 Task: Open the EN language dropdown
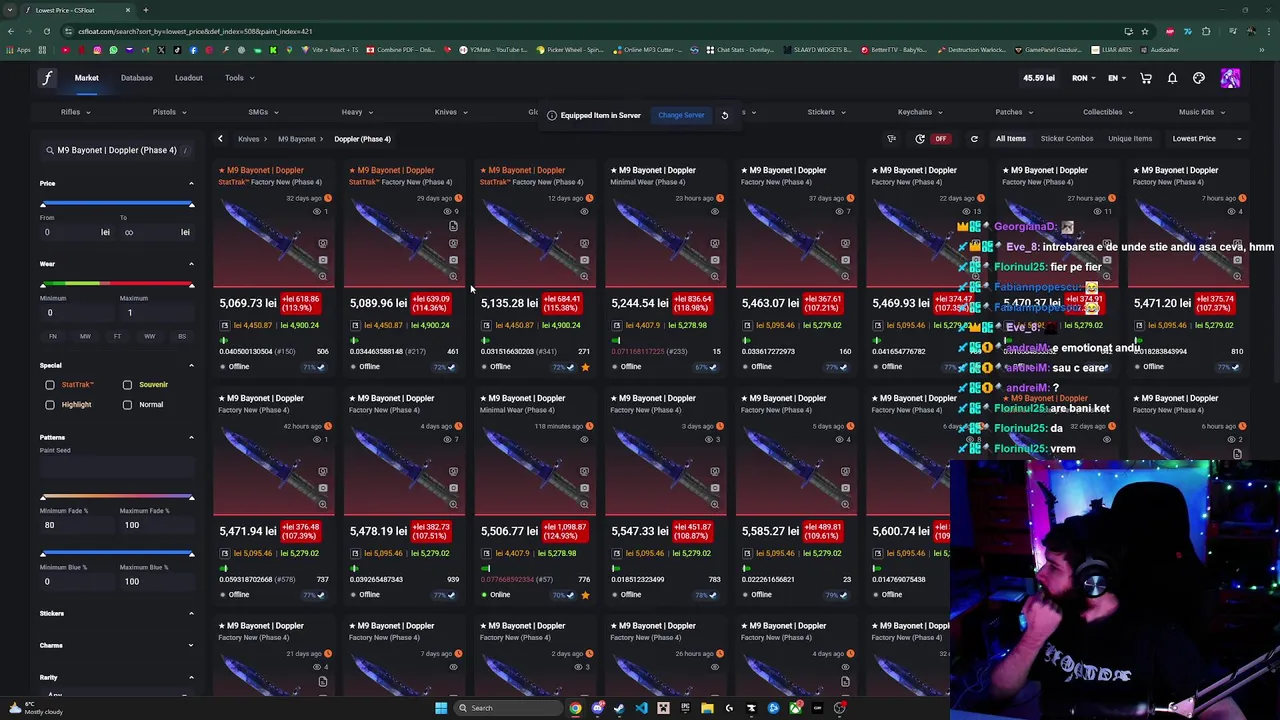click(x=1117, y=78)
